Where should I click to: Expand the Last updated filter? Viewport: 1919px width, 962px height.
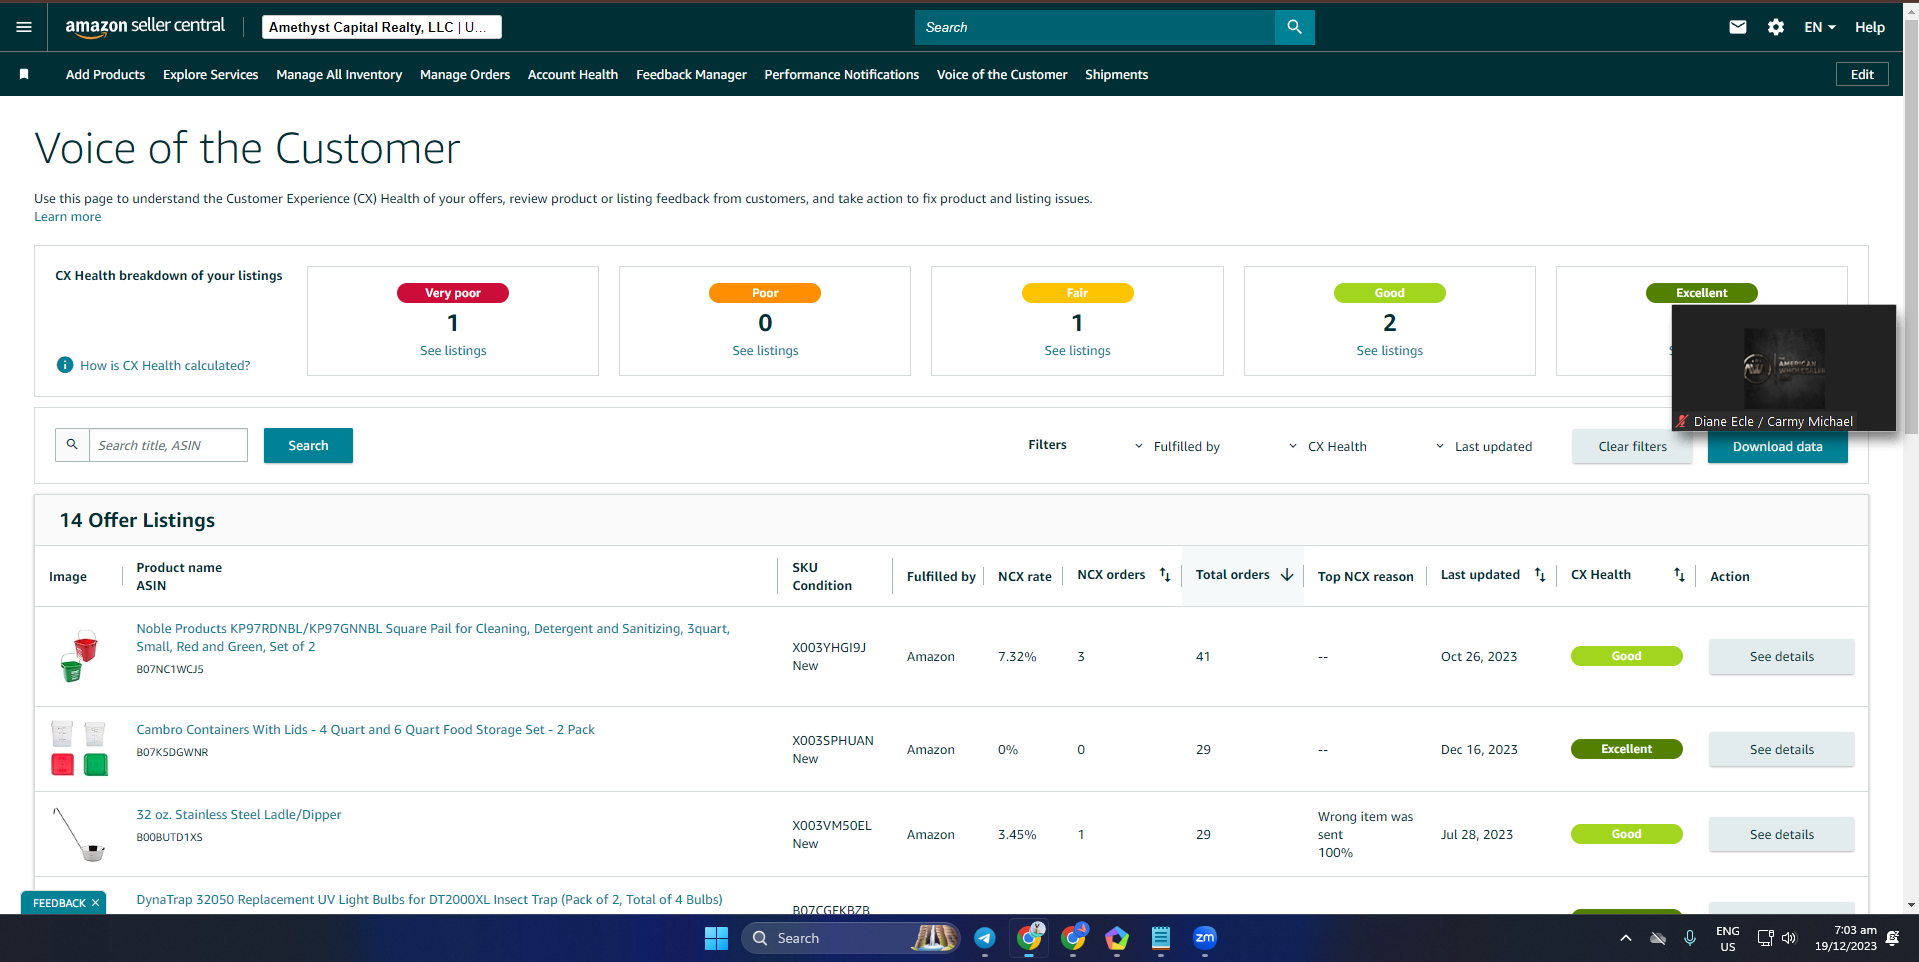(1483, 446)
